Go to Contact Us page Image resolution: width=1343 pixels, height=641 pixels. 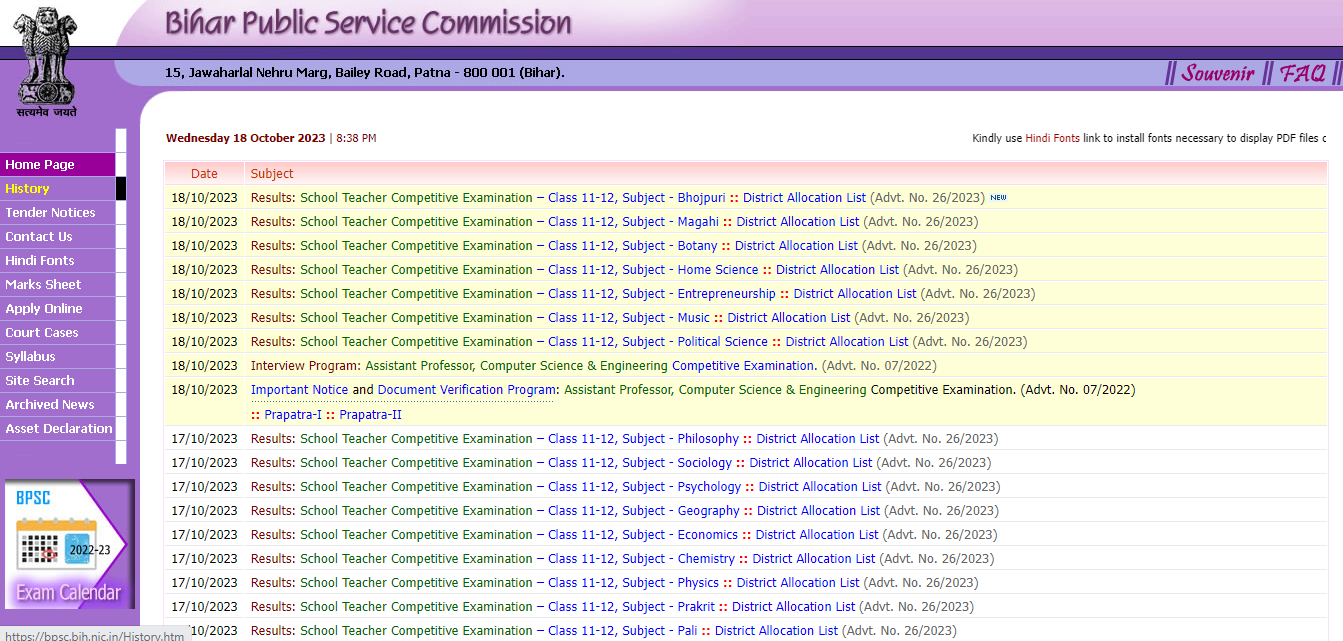point(58,237)
